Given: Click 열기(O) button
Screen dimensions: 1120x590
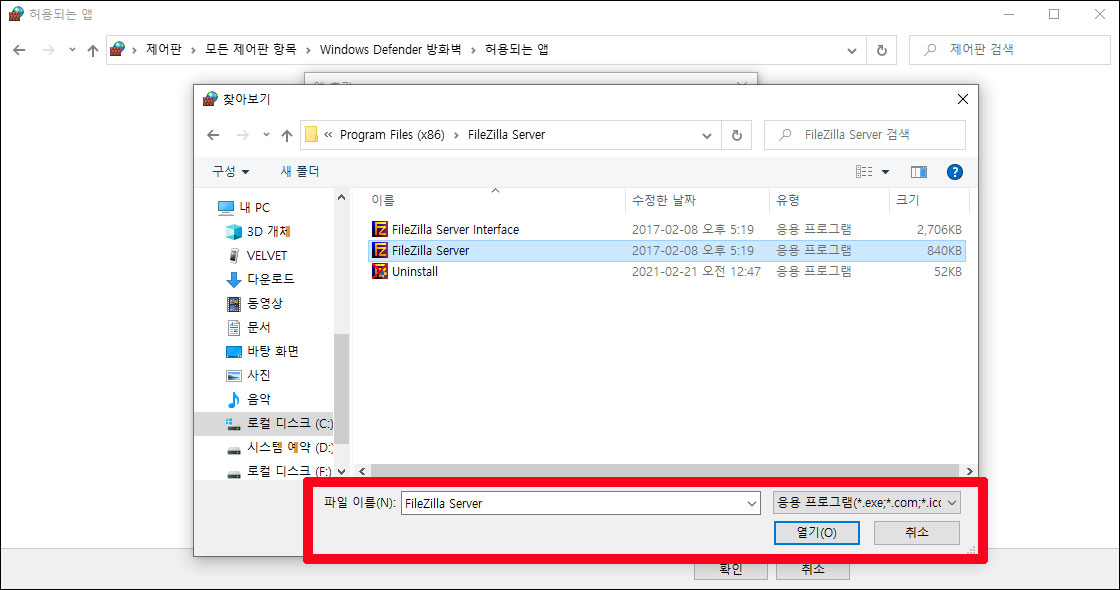Looking at the screenshot, I should click(x=816, y=533).
